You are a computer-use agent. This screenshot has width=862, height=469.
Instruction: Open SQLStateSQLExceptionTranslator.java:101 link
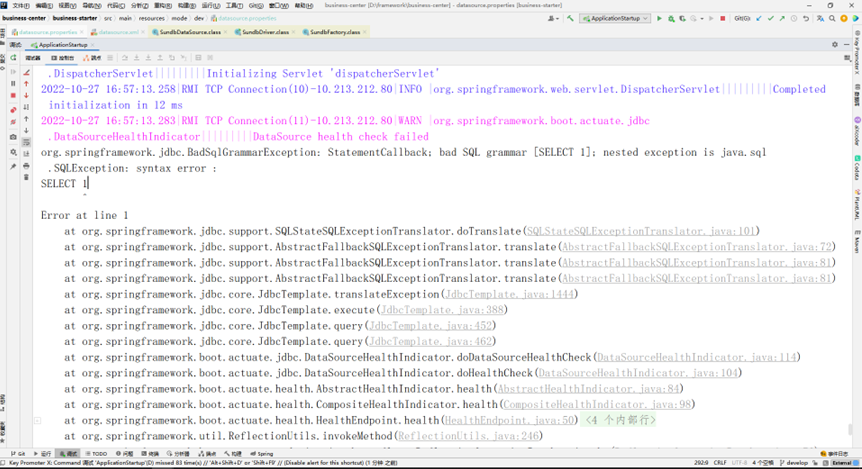640,231
